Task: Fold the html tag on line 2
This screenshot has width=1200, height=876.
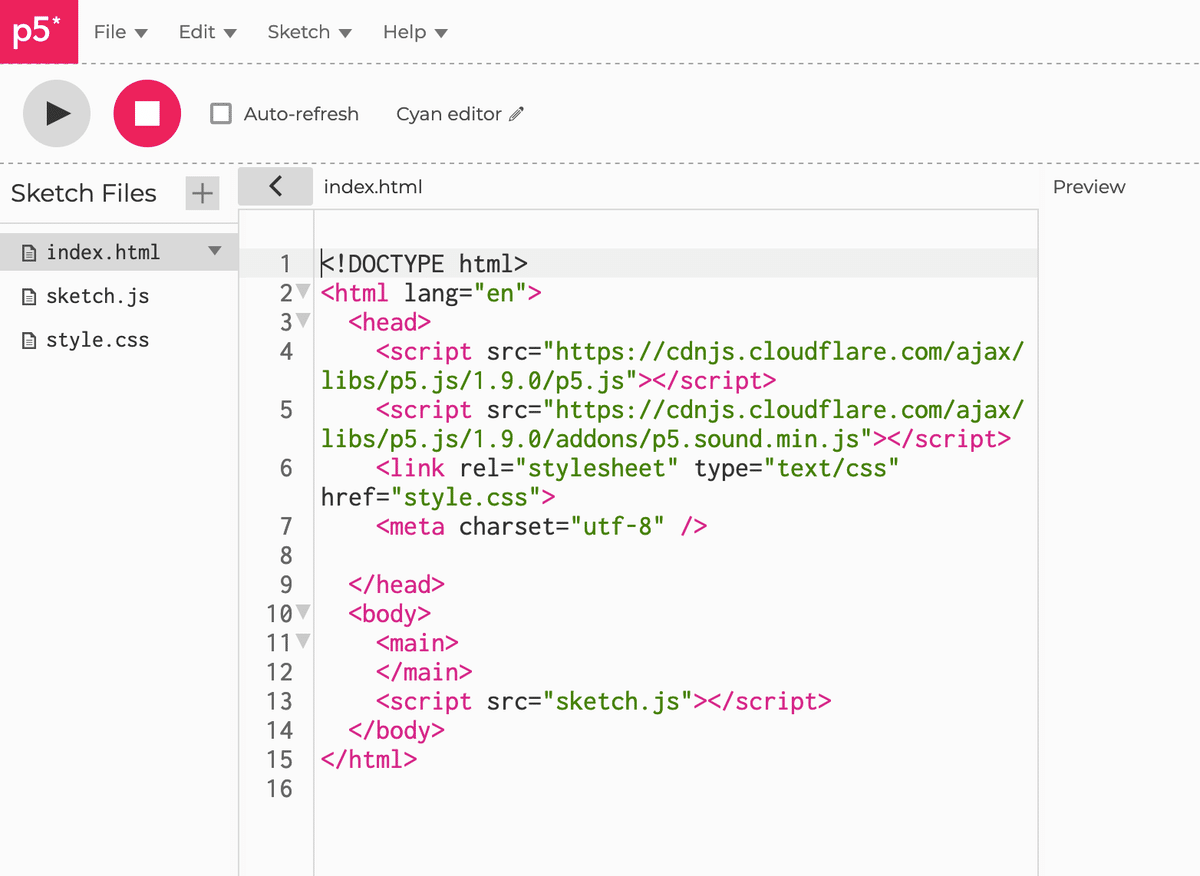Action: [304, 293]
